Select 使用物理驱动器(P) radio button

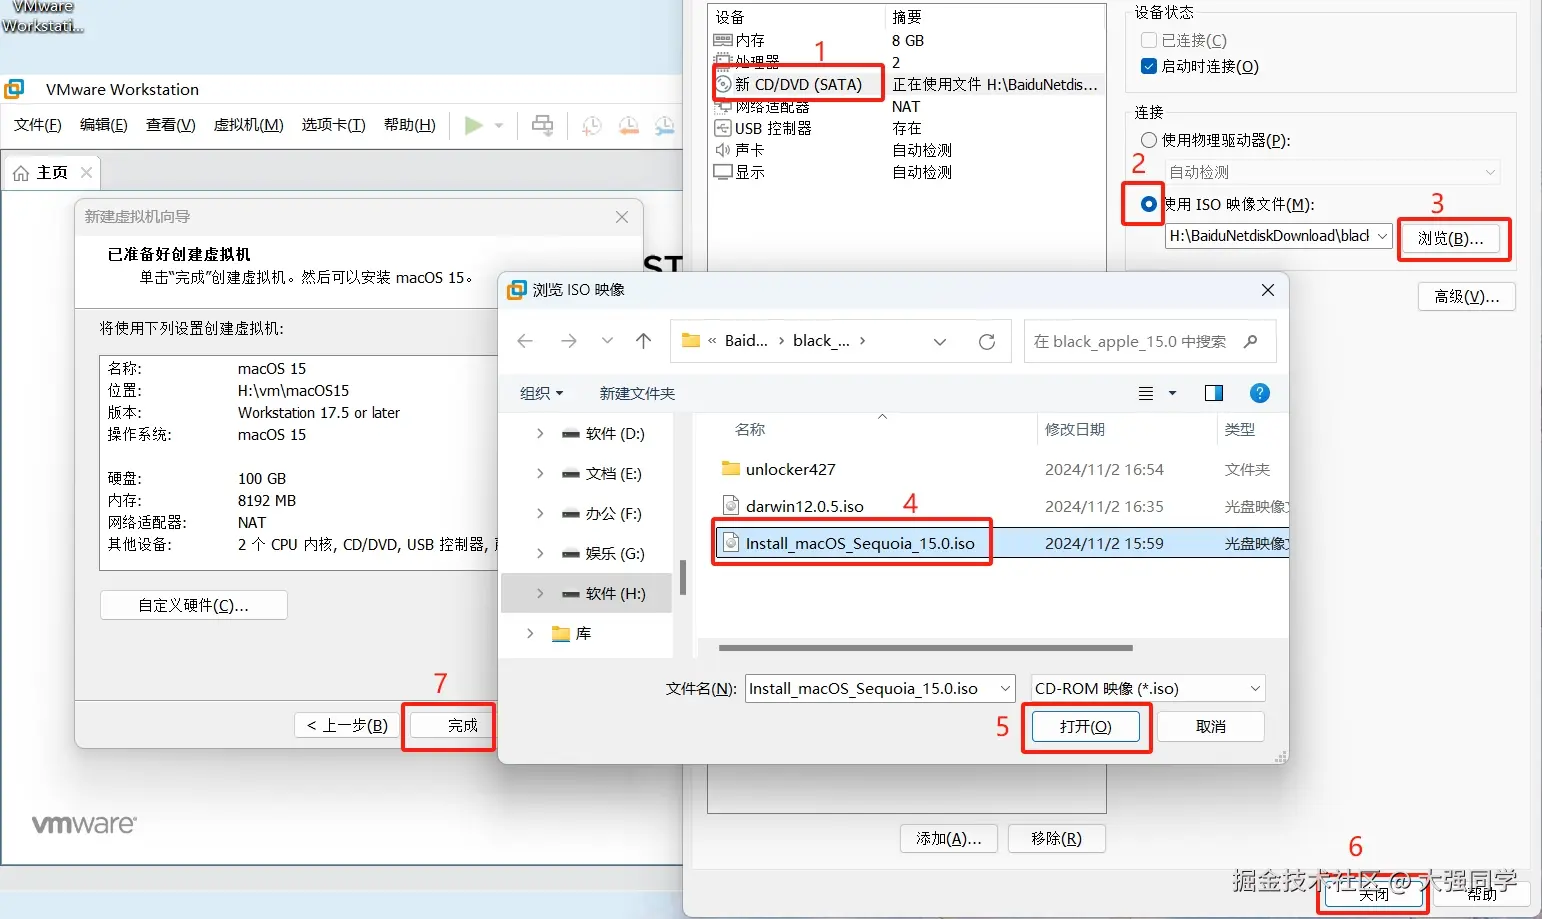(1149, 140)
